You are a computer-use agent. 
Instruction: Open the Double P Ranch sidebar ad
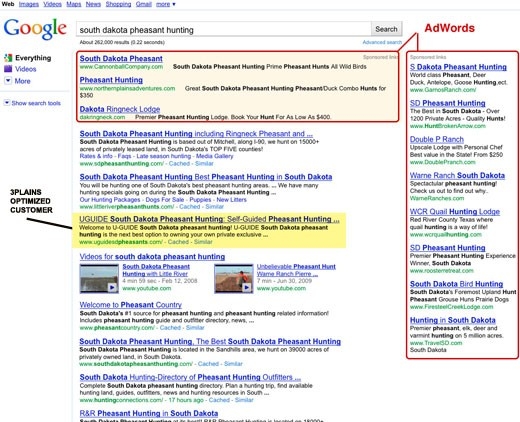pyautogui.click(x=437, y=139)
